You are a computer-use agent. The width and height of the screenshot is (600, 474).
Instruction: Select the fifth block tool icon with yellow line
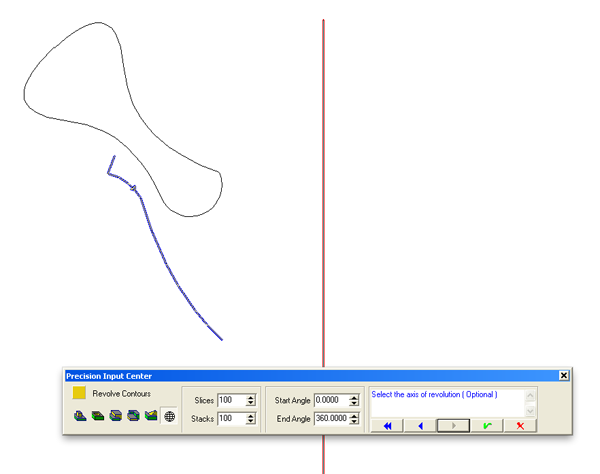point(151,416)
